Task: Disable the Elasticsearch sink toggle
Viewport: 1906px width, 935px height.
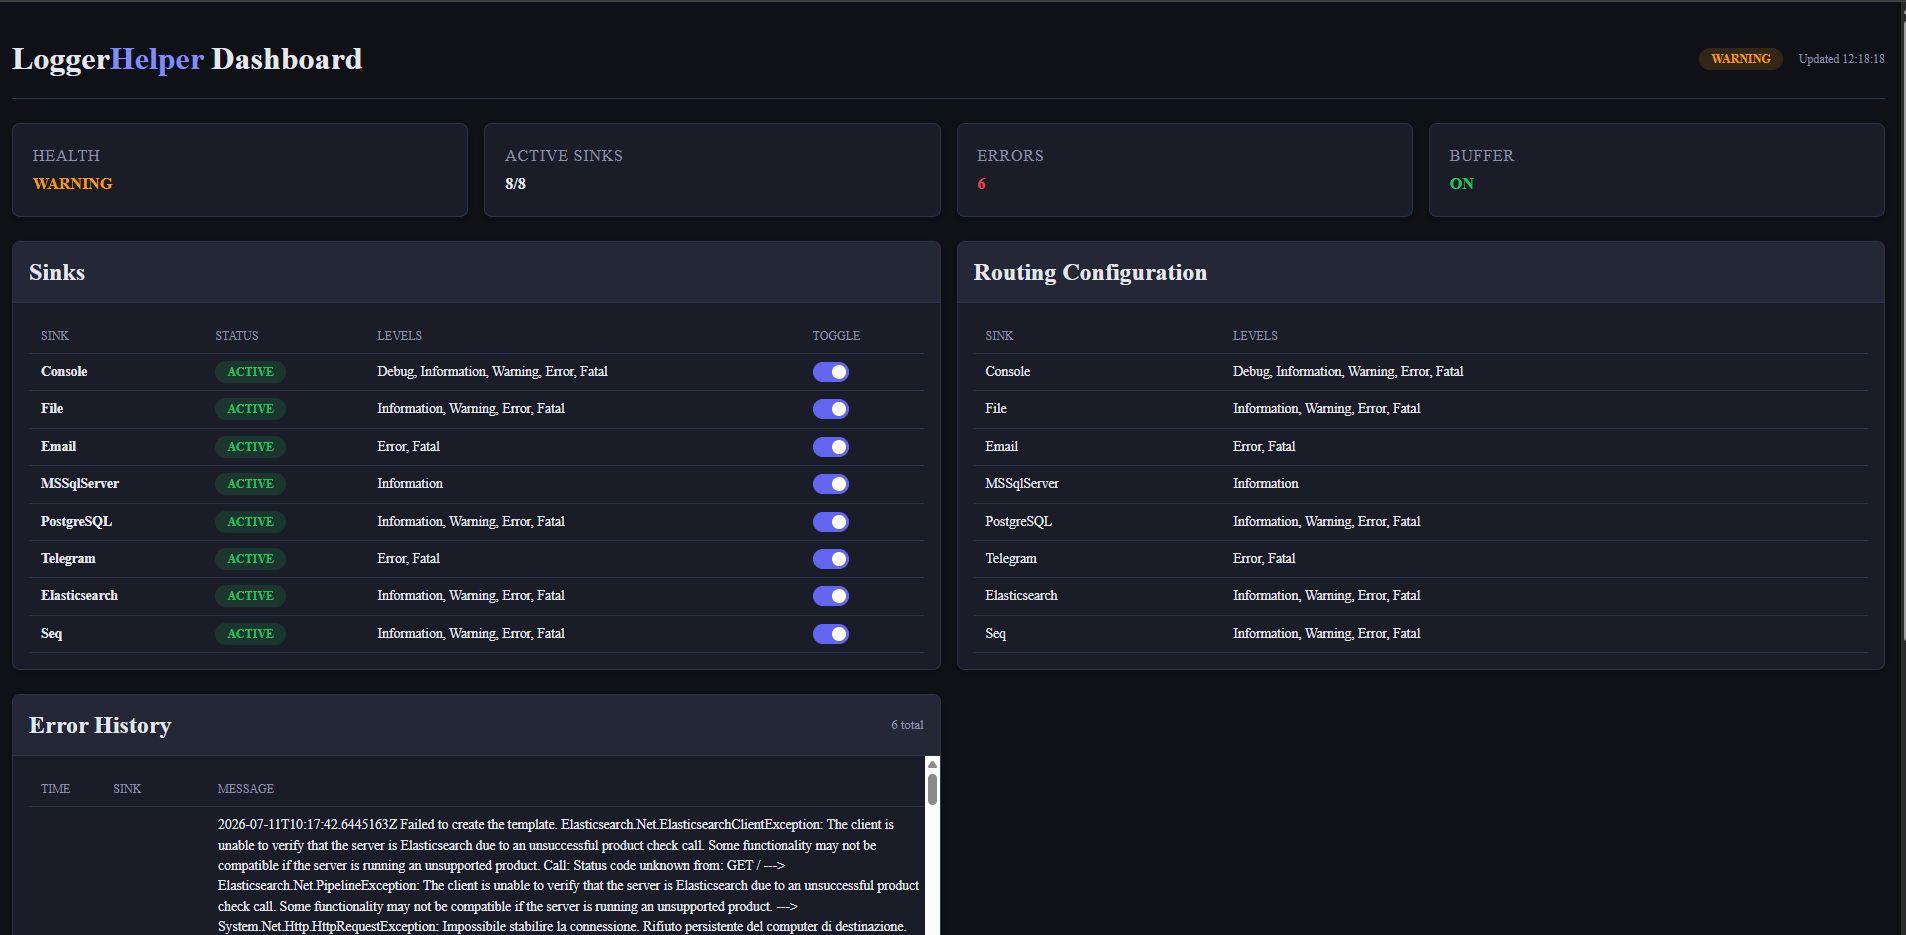Action: tap(830, 596)
